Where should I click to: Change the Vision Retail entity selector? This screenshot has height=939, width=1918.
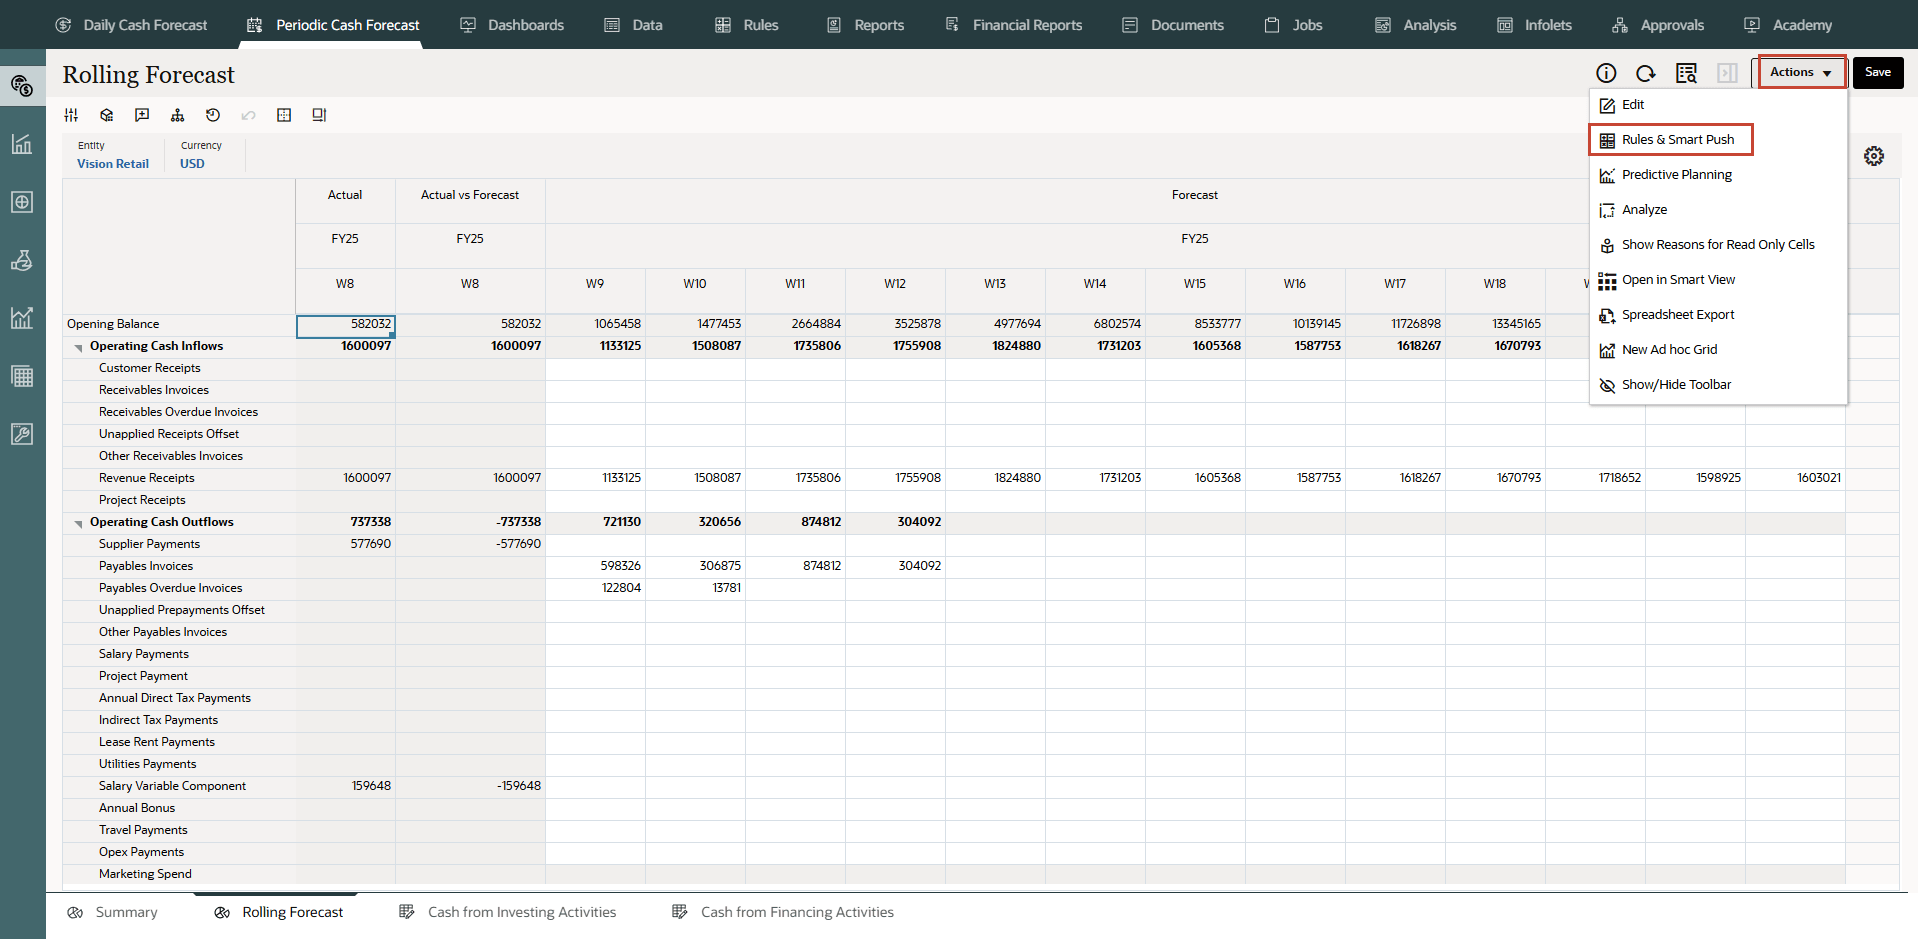pyautogui.click(x=113, y=164)
